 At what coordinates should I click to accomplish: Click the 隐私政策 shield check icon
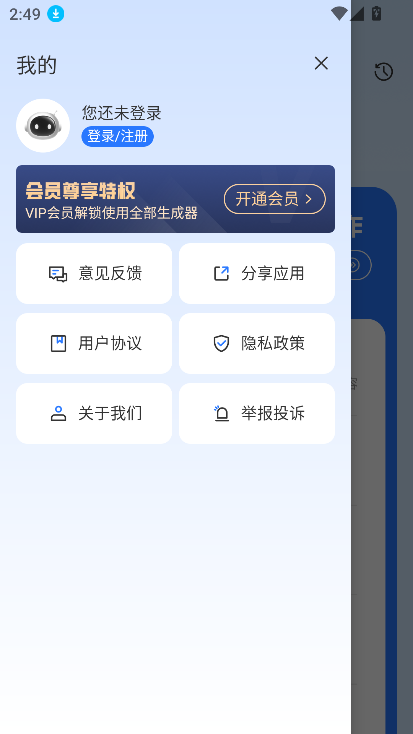(221, 344)
